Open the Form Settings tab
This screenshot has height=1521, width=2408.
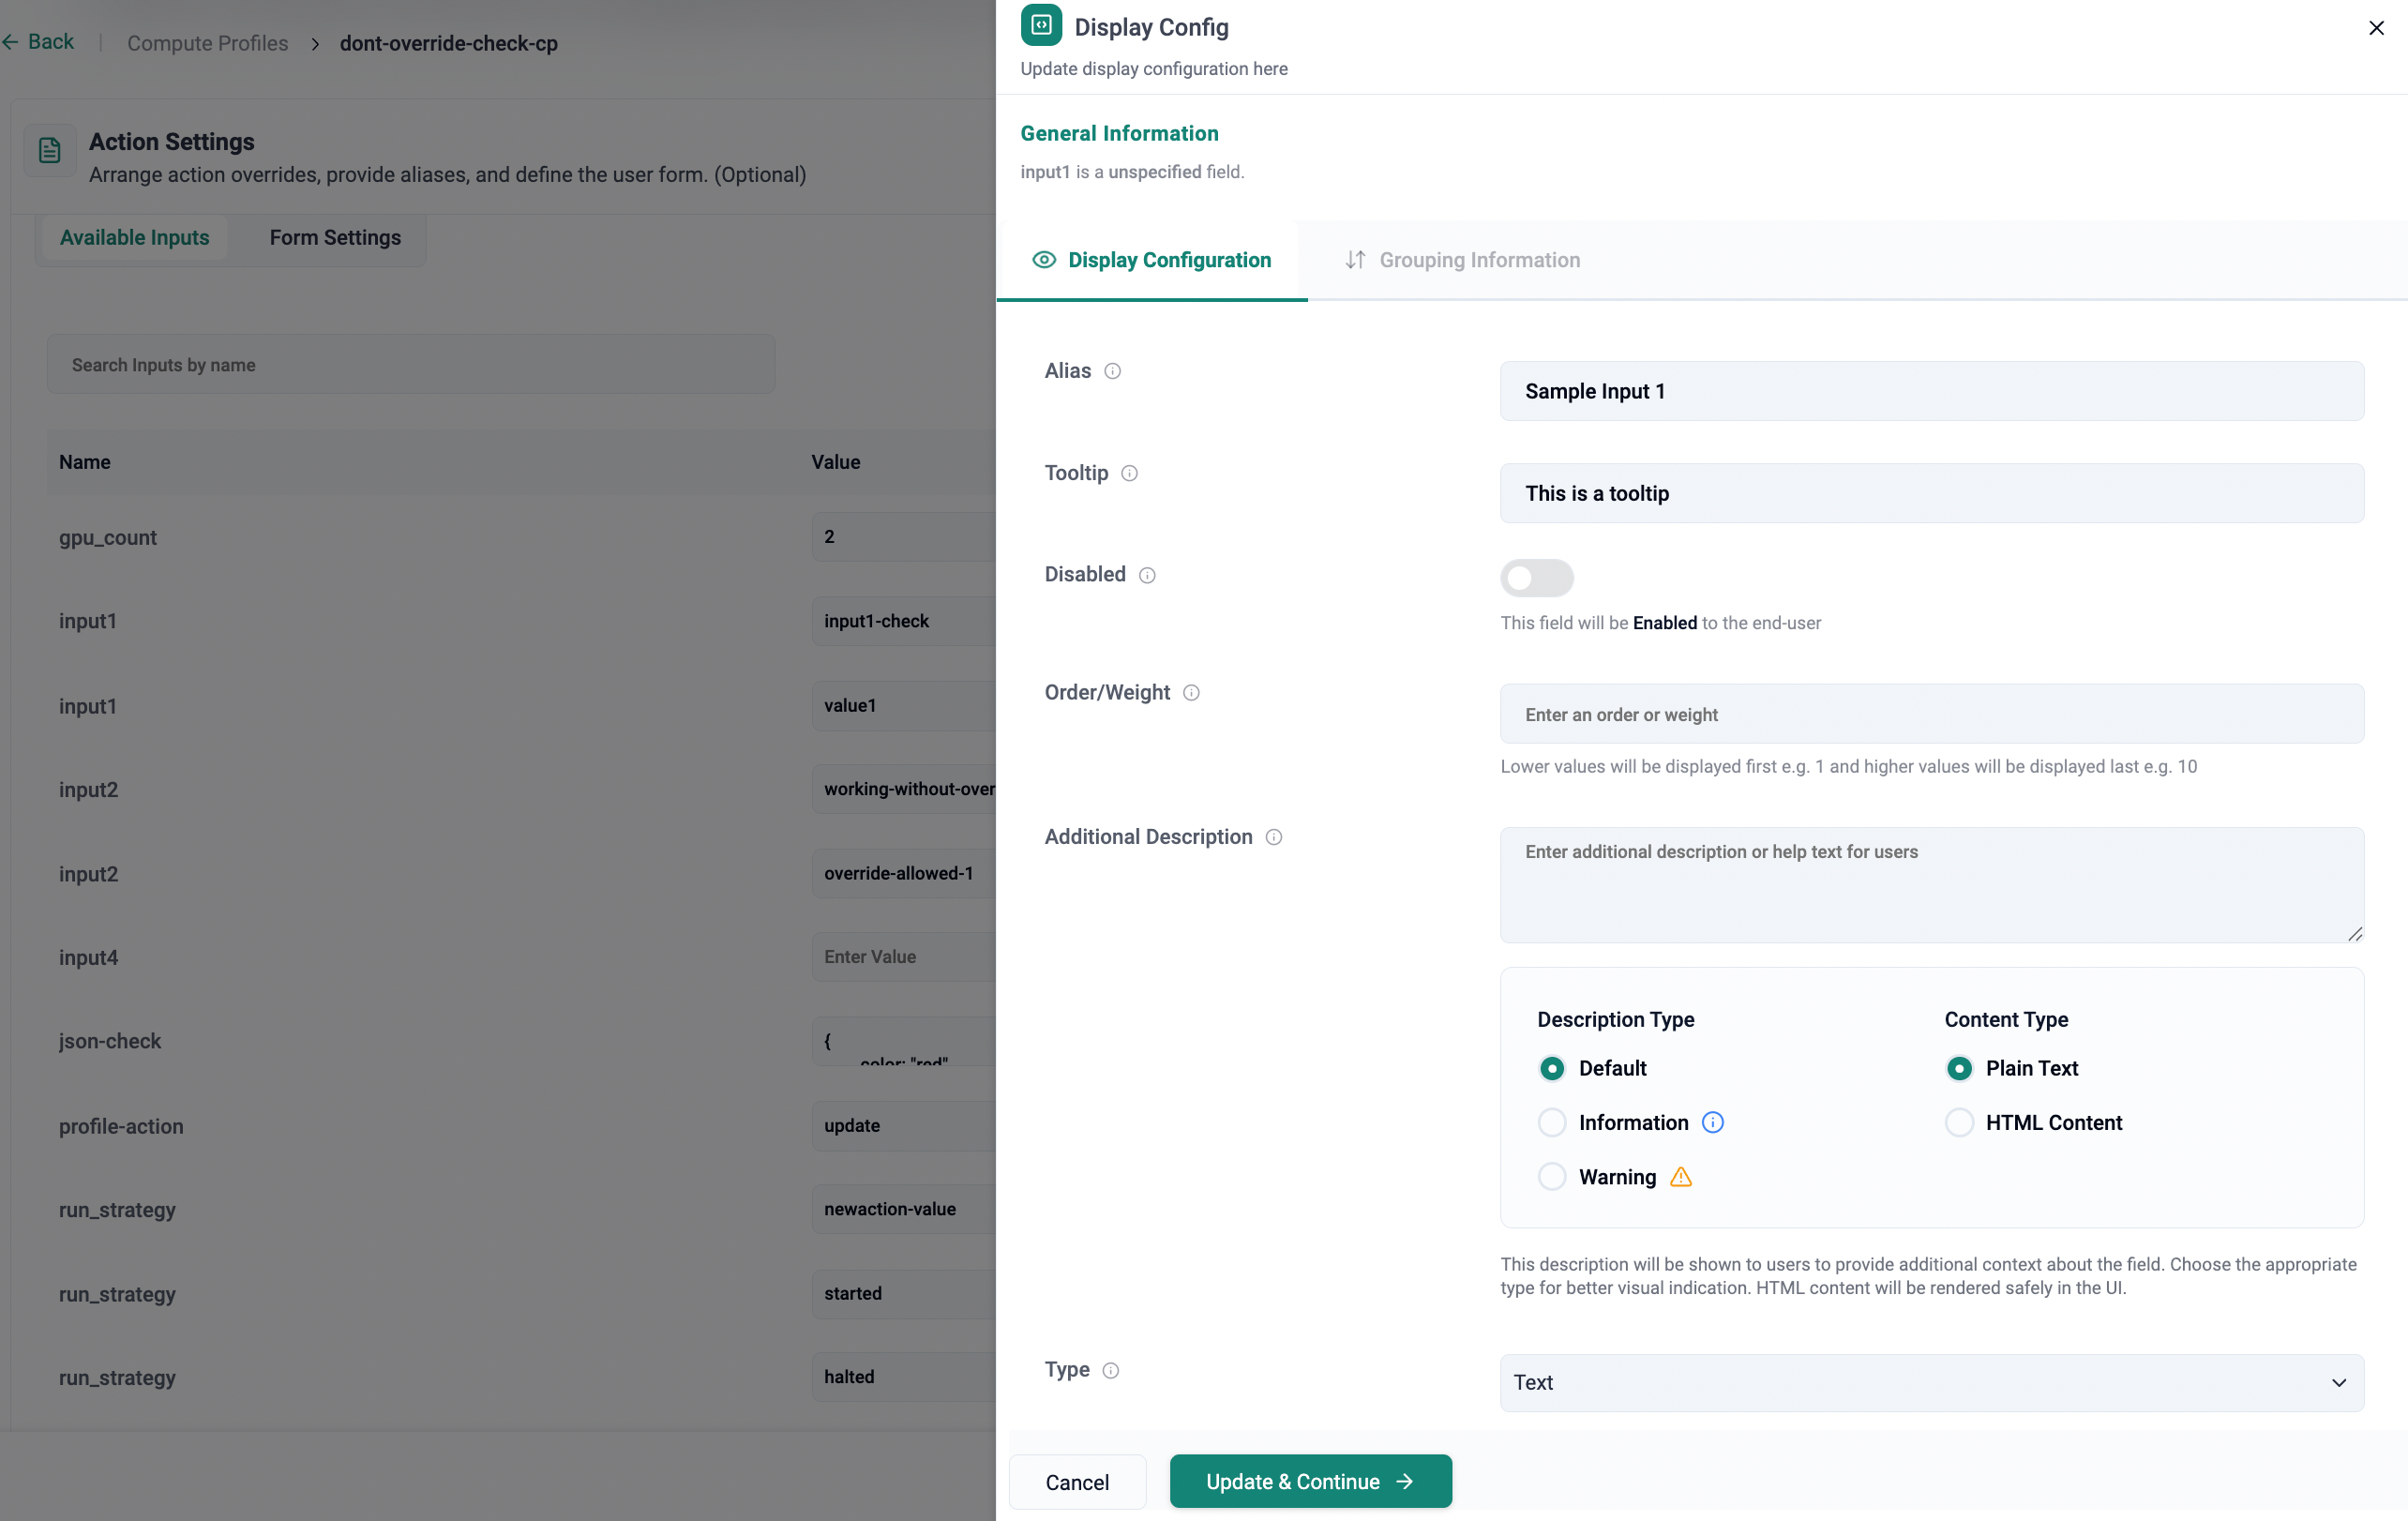pos(335,238)
